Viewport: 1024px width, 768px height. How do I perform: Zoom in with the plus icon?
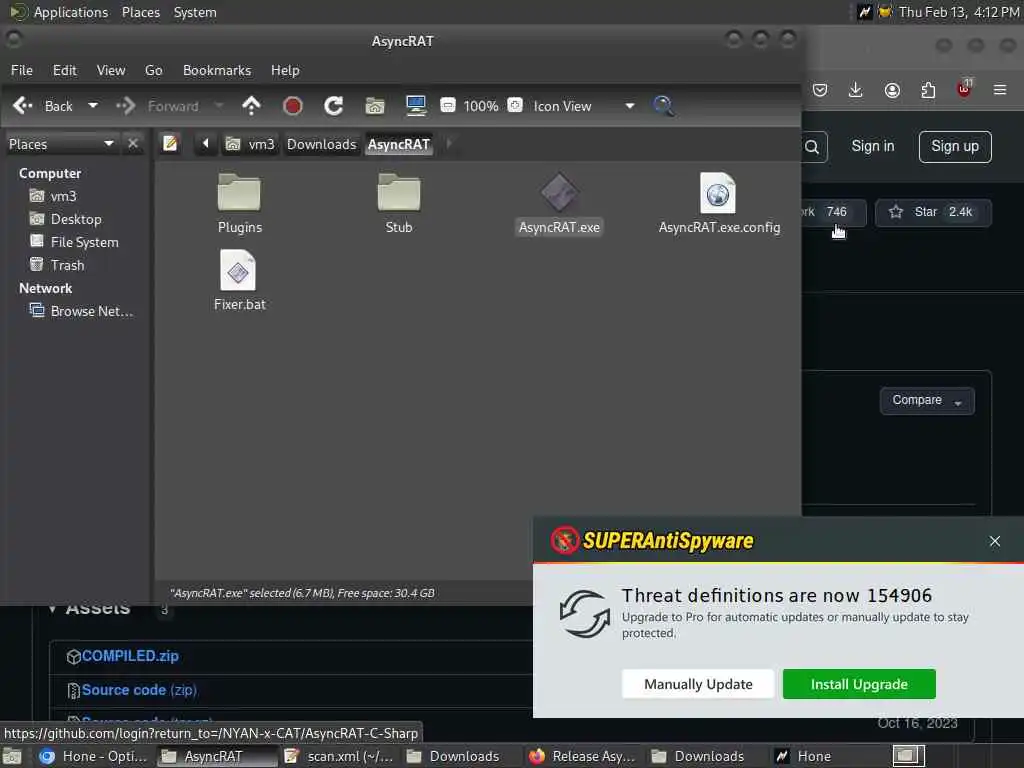point(515,105)
